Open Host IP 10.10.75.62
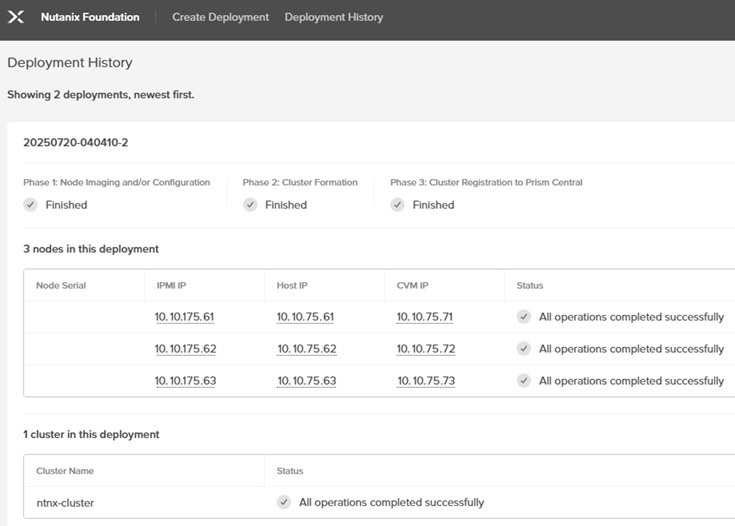The height and width of the screenshot is (526, 735). coord(307,349)
